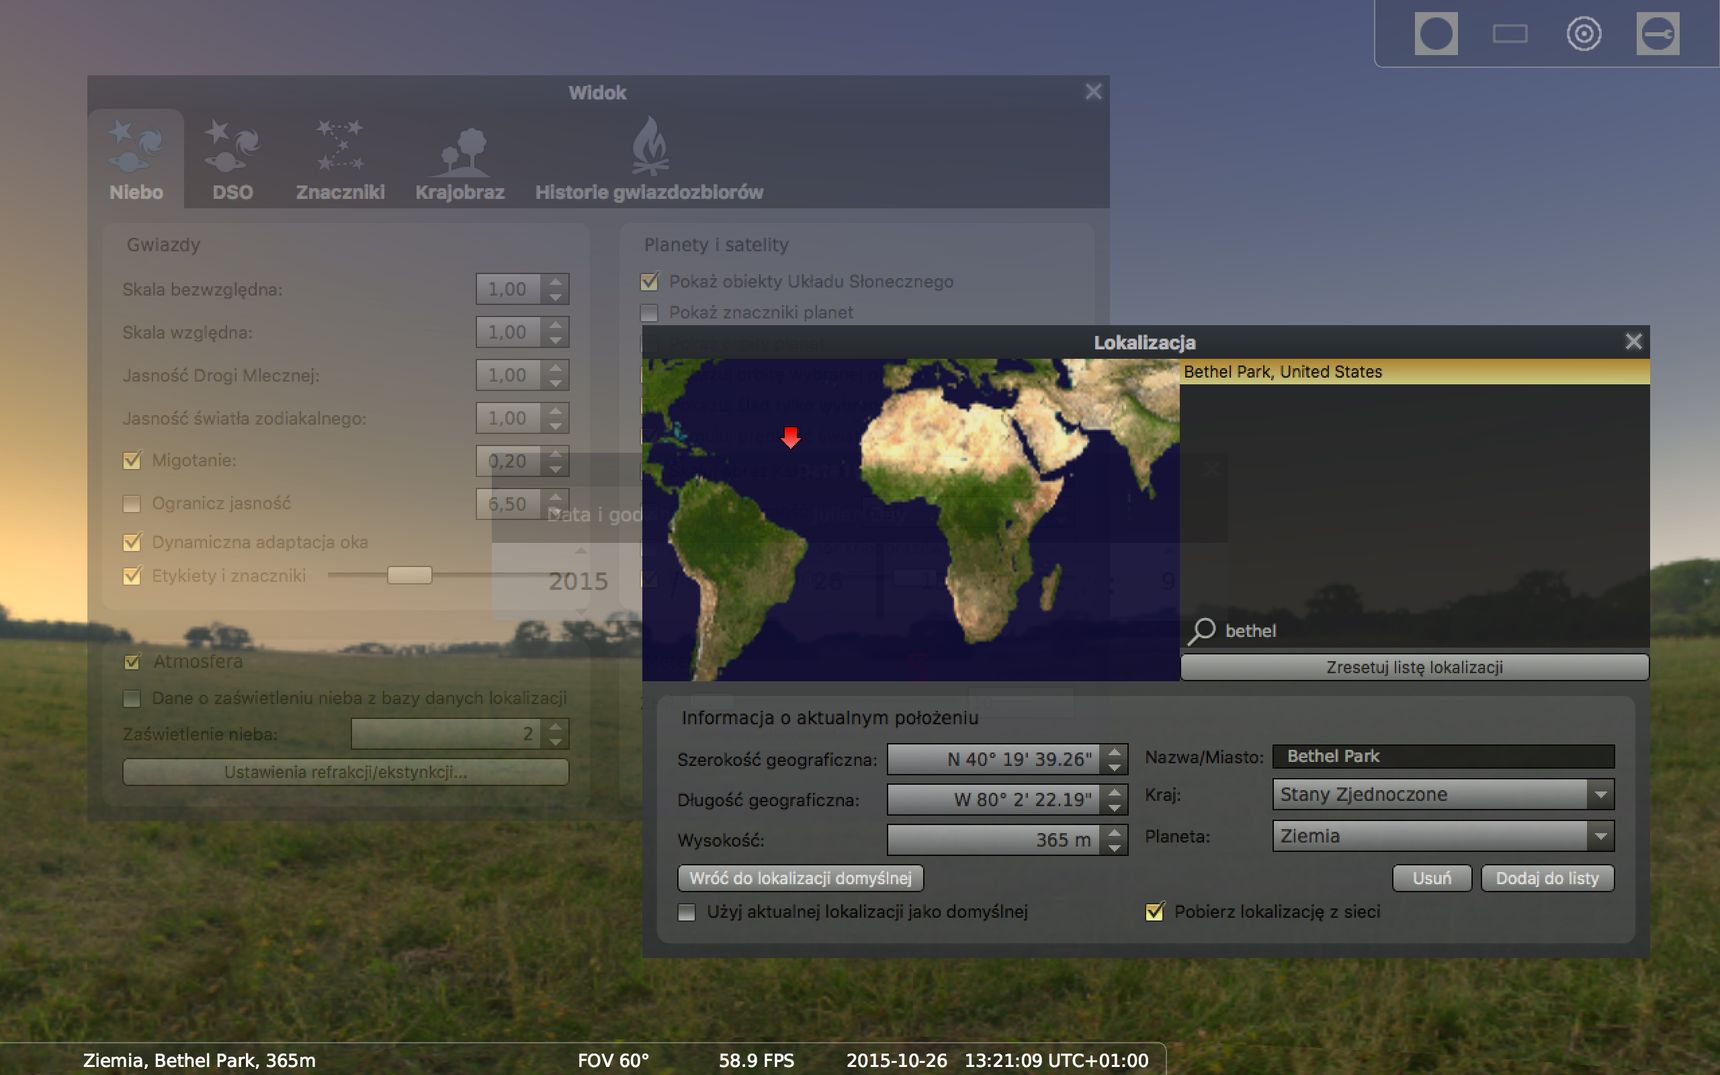Enable Dane o zaświetleniu nieba checkbox

click(x=132, y=698)
